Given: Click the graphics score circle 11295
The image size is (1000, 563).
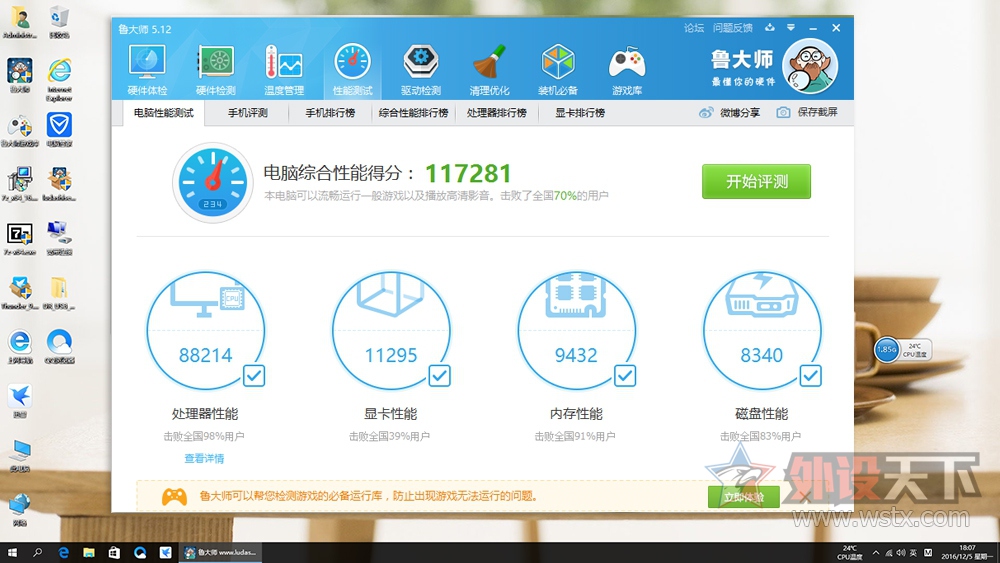Looking at the screenshot, I should pyautogui.click(x=391, y=331).
